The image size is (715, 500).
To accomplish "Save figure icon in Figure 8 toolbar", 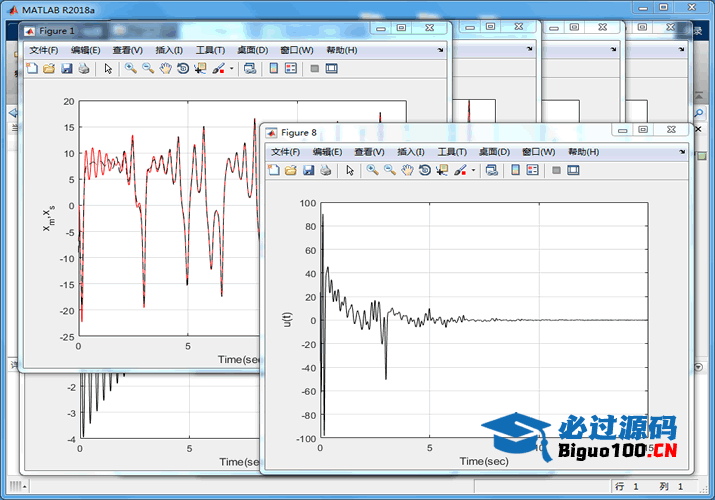I will click(308, 170).
